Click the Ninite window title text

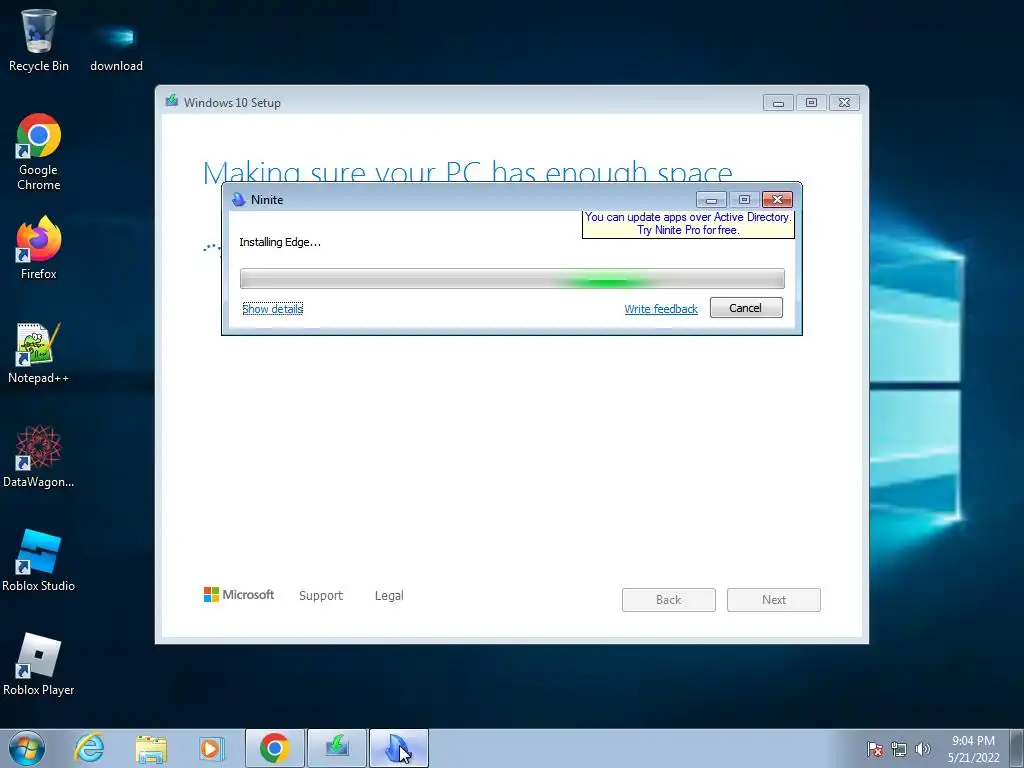pos(267,200)
